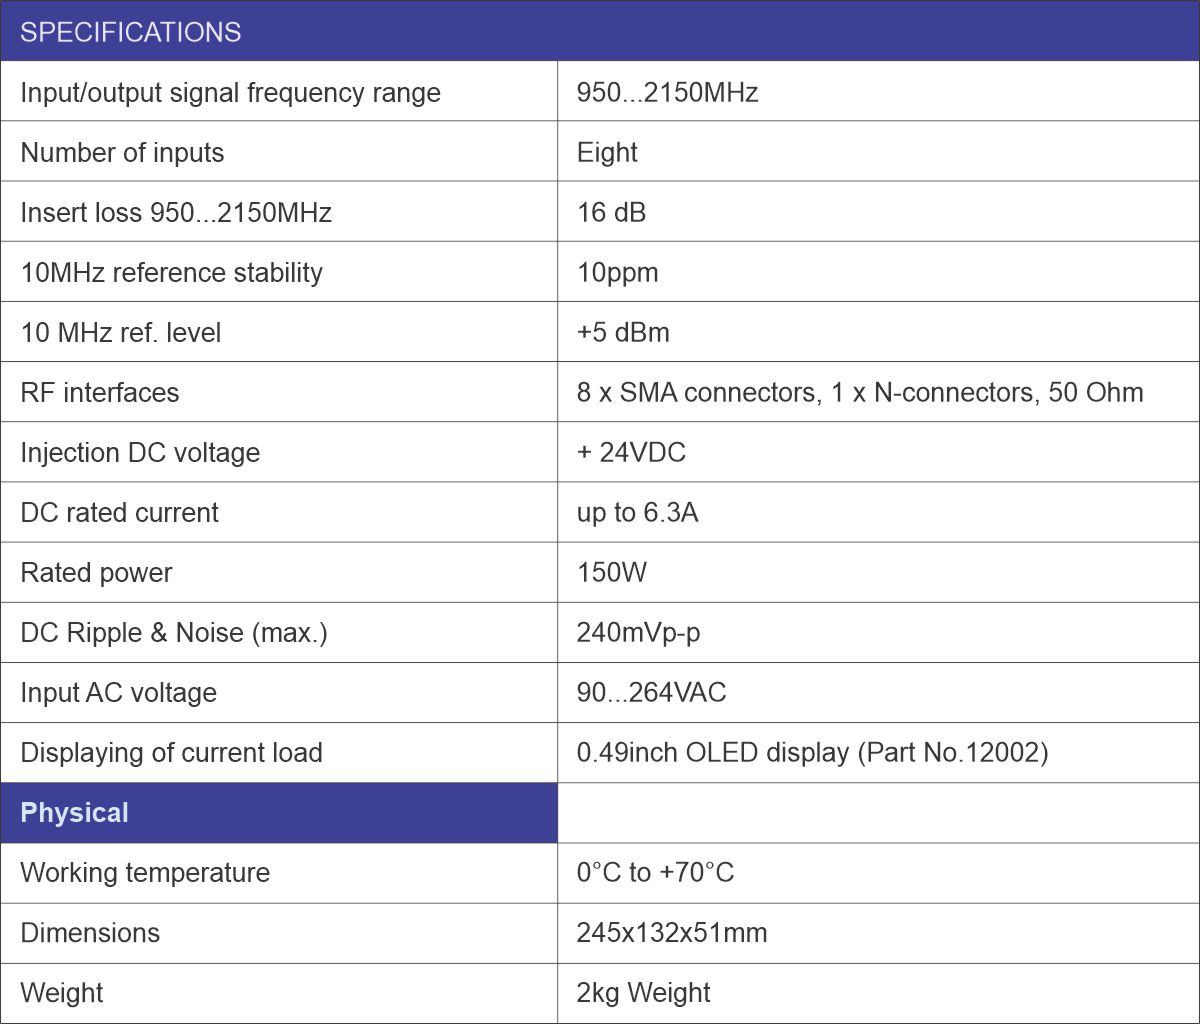Select the RF interfaces row label
Screen dimensions: 1200x1024
(100, 393)
